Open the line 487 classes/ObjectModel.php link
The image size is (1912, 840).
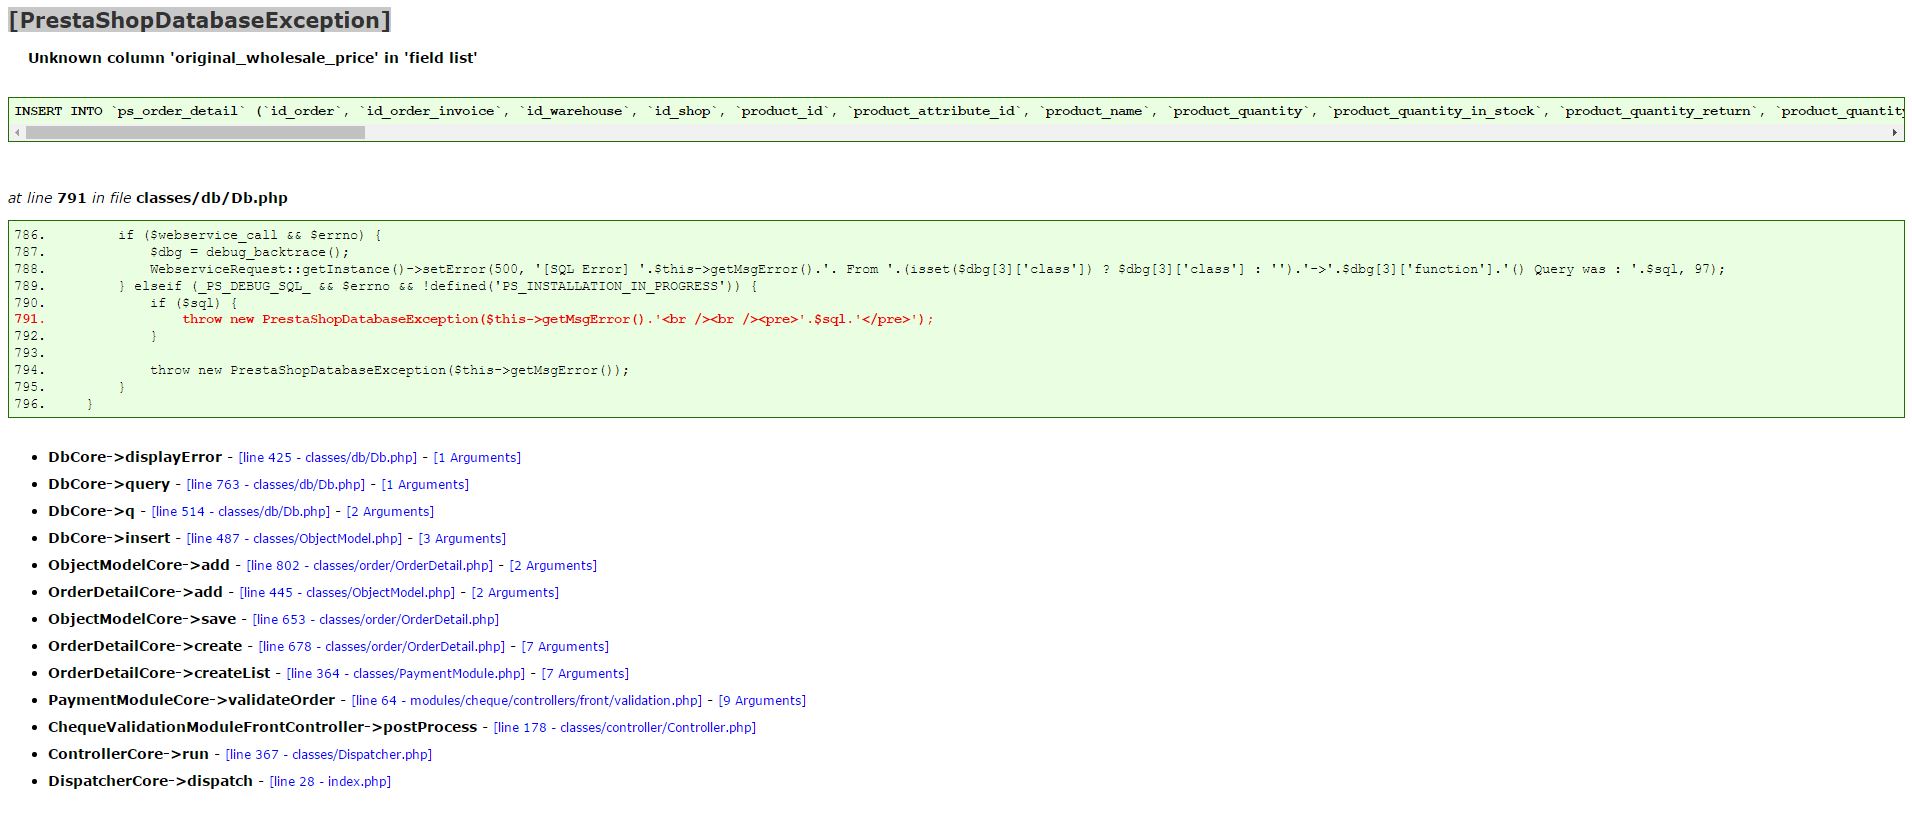[294, 539]
